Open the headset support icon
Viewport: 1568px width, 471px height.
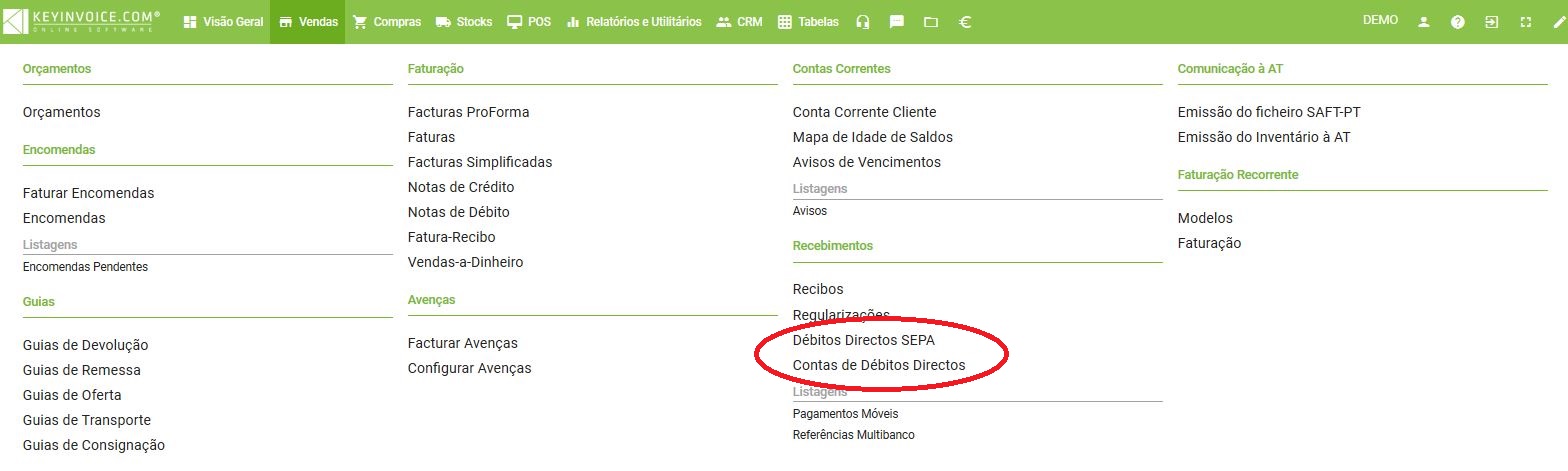[863, 22]
